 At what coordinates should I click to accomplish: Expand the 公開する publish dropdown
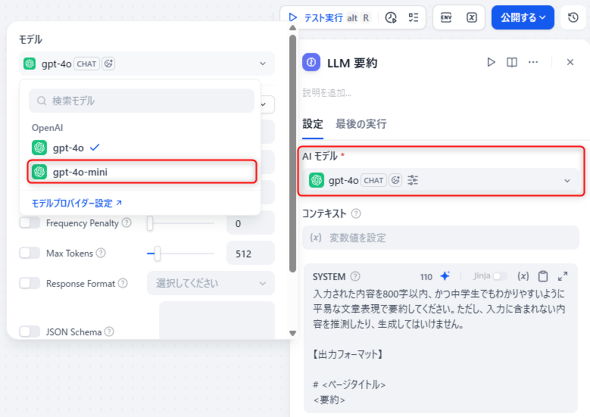pos(523,17)
